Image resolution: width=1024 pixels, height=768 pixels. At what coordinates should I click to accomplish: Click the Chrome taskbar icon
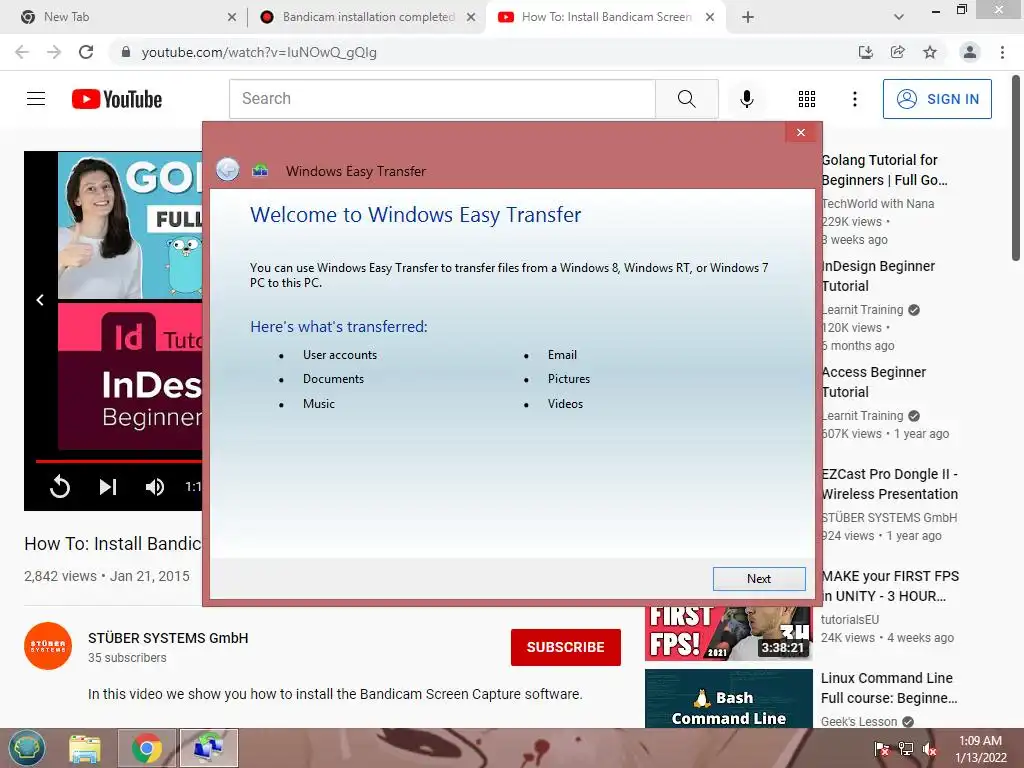point(147,748)
